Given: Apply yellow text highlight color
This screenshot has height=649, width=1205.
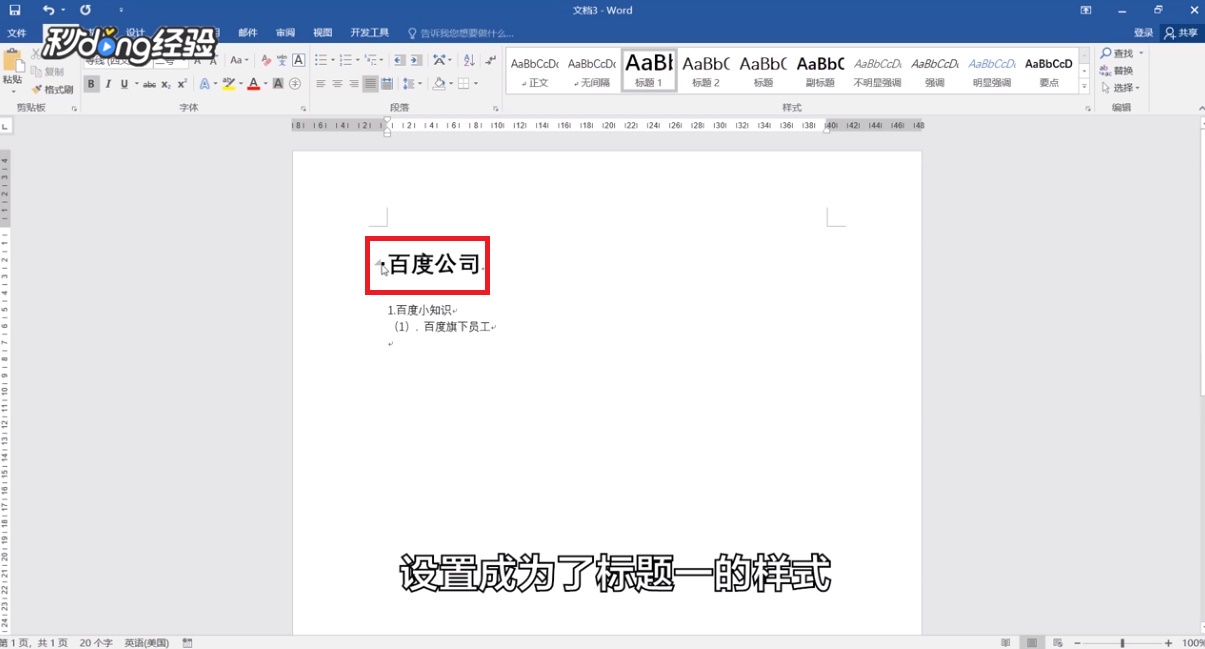Looking at the screenshot, I should tap(228, 84).
